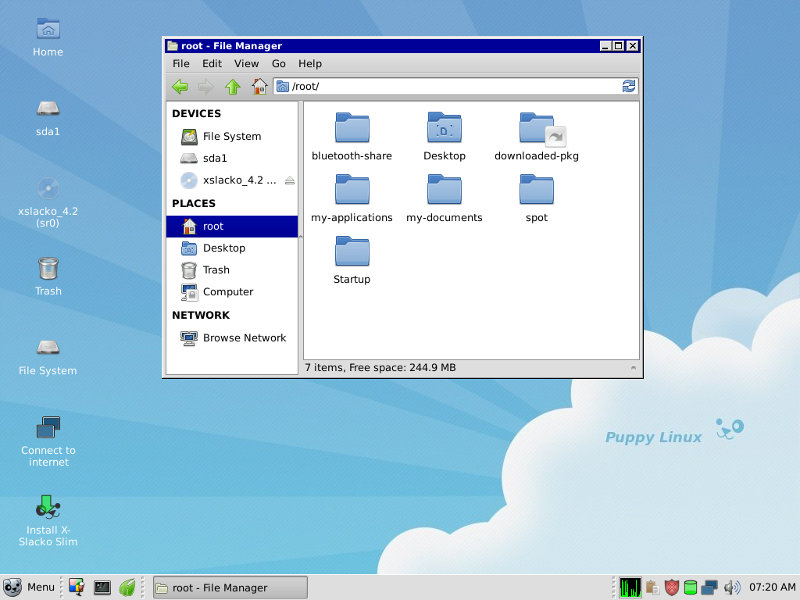
Task: Open Home icon on the desktop
Action: 48,37
